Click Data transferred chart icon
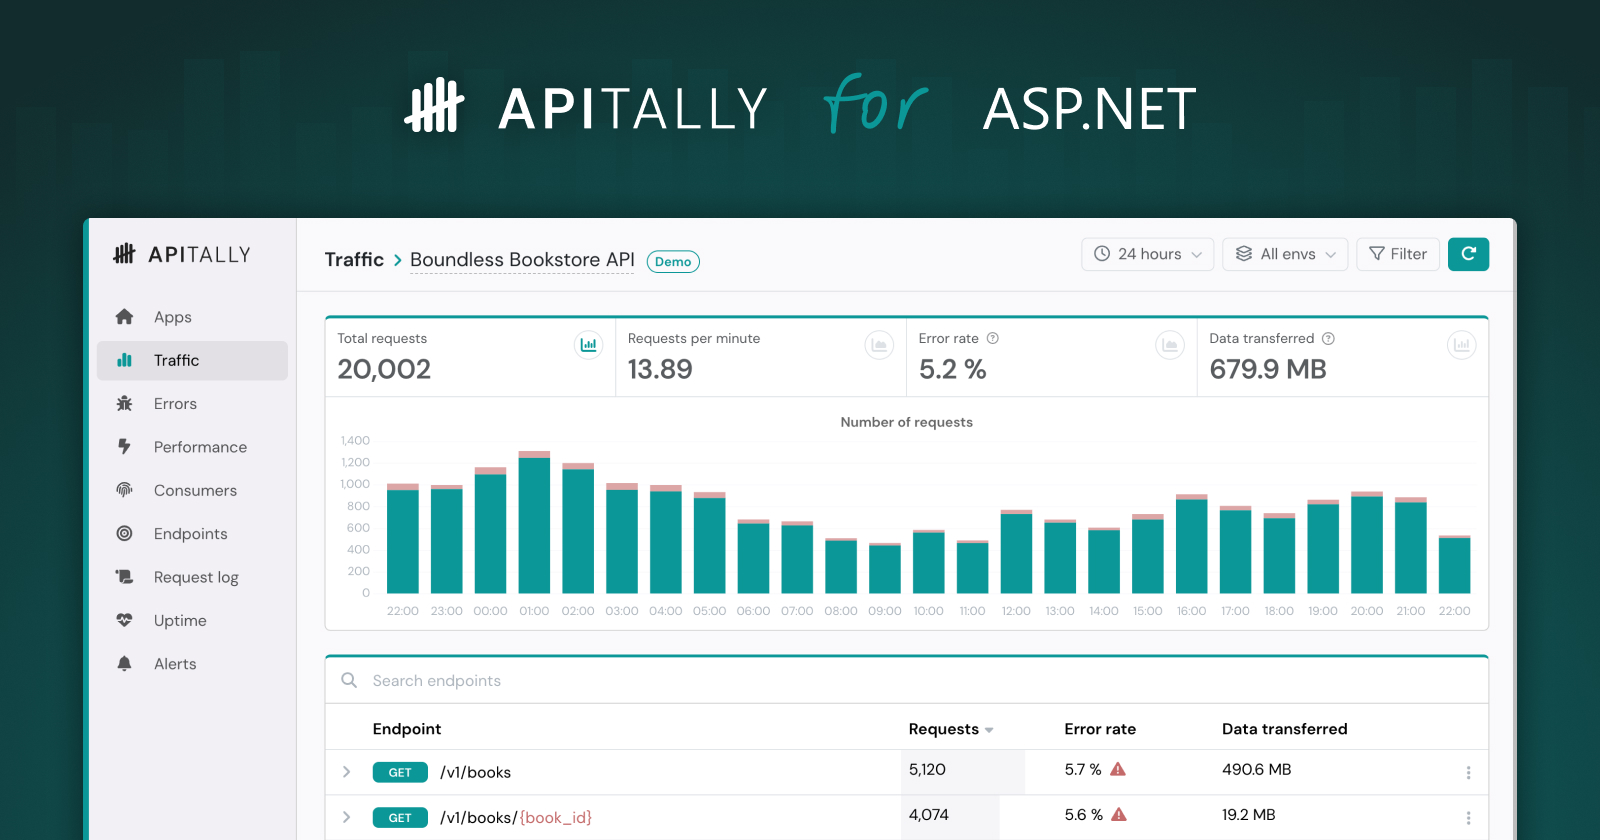 point(1461,345)
